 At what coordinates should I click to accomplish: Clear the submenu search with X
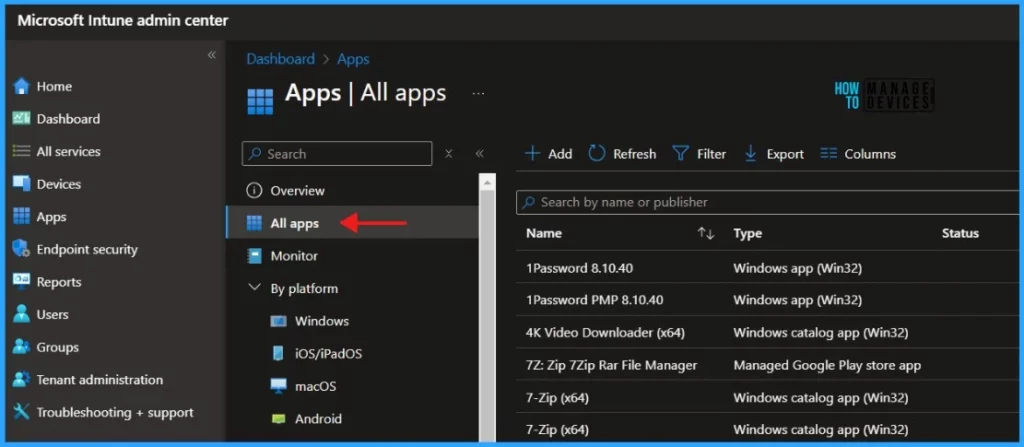(x=449, y=154)
